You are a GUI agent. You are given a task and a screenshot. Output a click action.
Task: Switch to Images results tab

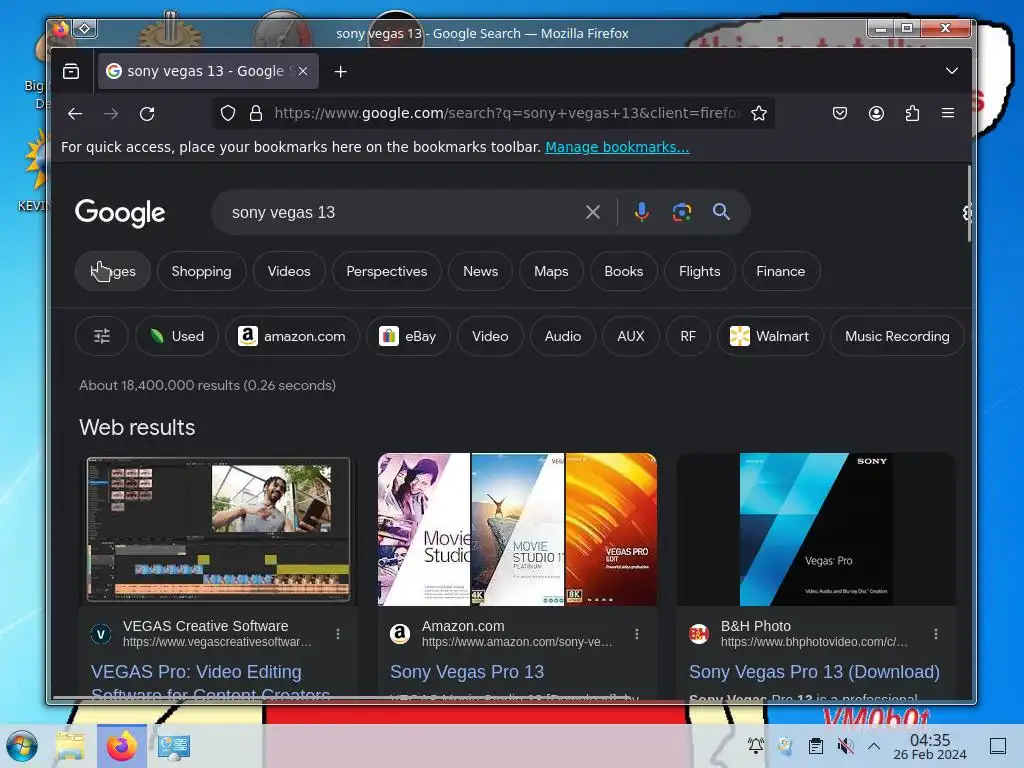point(113,271)
